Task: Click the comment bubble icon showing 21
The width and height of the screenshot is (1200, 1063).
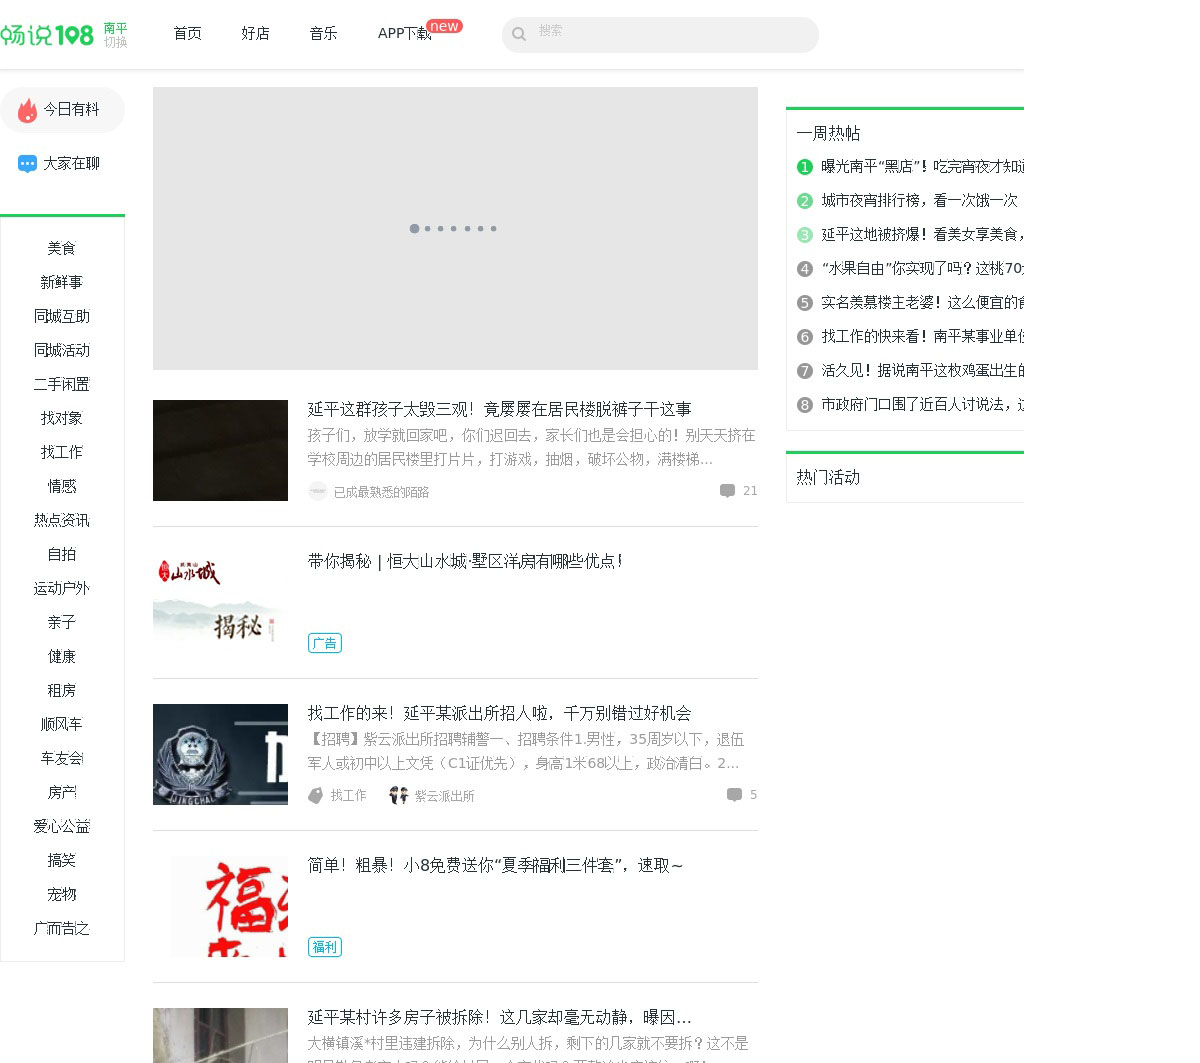Action: tap(727, 491)
